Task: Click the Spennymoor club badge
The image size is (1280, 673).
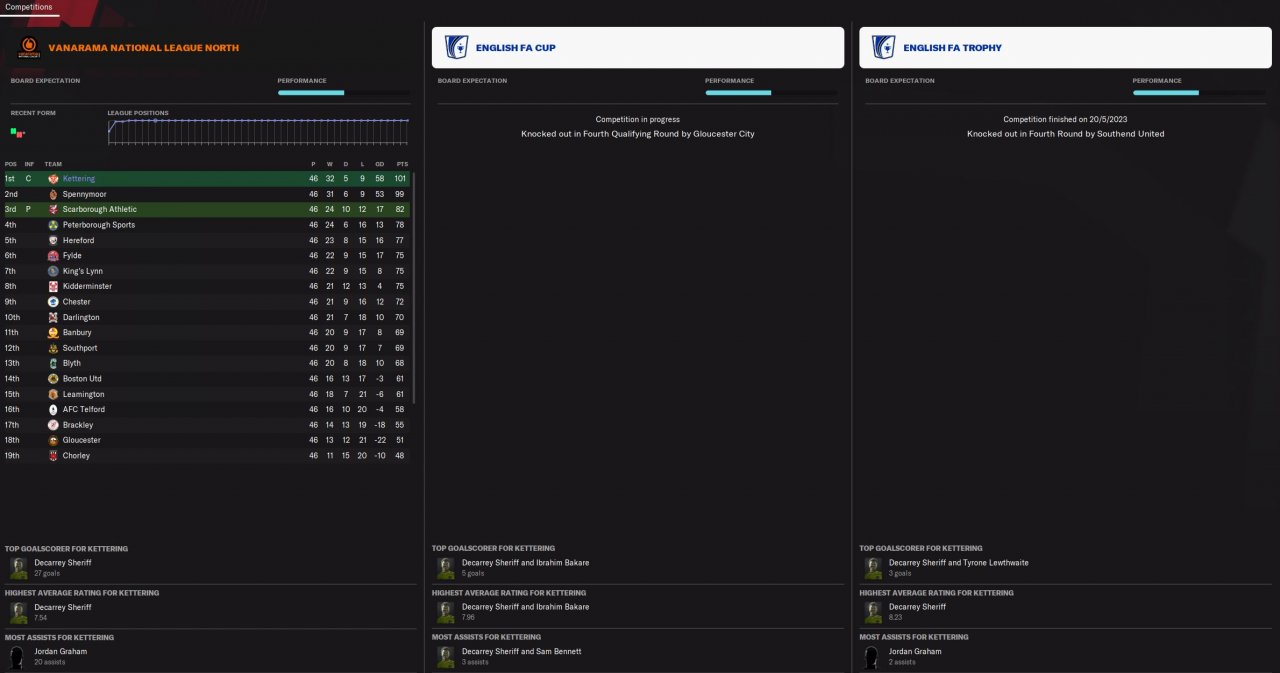Action: 53,194
